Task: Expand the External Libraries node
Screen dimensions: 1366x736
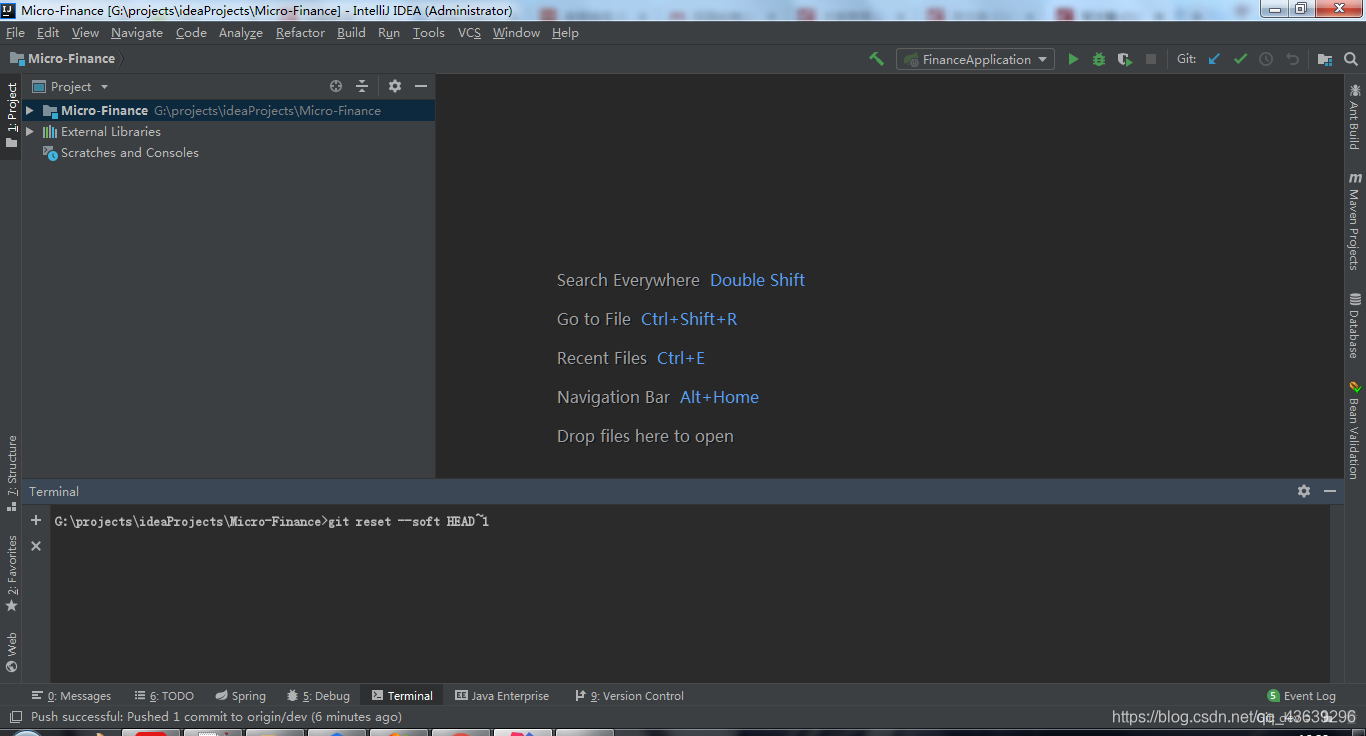Action: [30, 131]
